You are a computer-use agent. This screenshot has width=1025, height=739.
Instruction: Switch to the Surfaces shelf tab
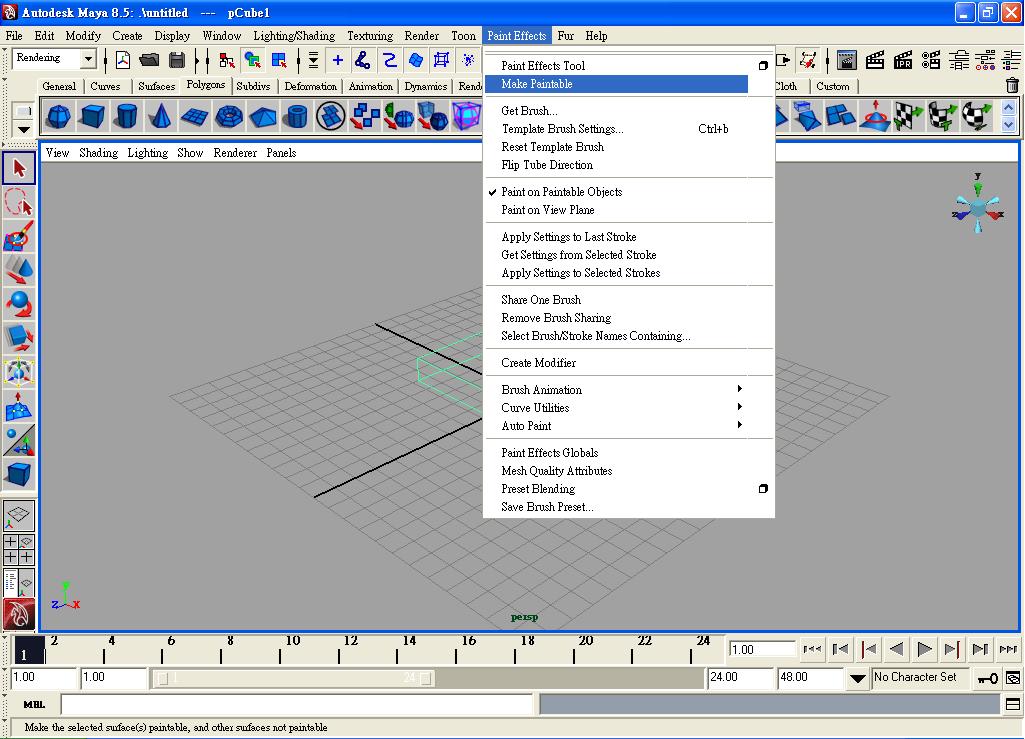pyautogui.click(x=156, y=86)
